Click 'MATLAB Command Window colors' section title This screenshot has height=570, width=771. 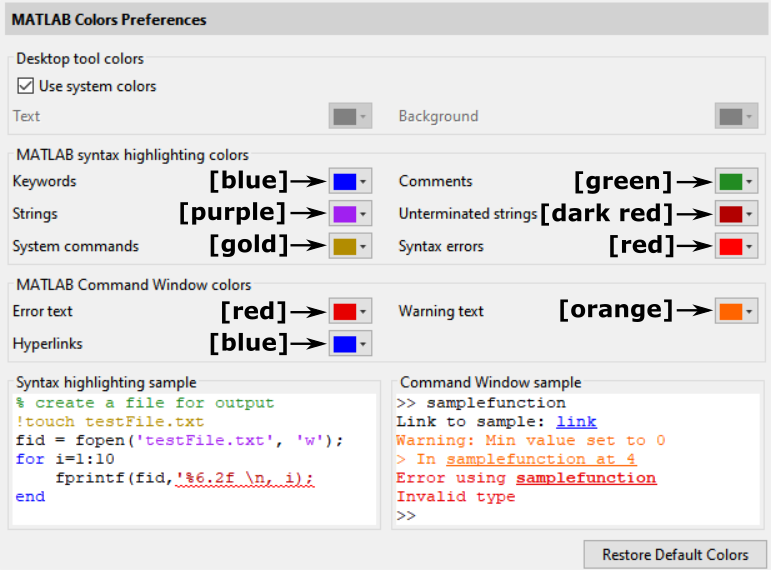[x=133, y=285]
